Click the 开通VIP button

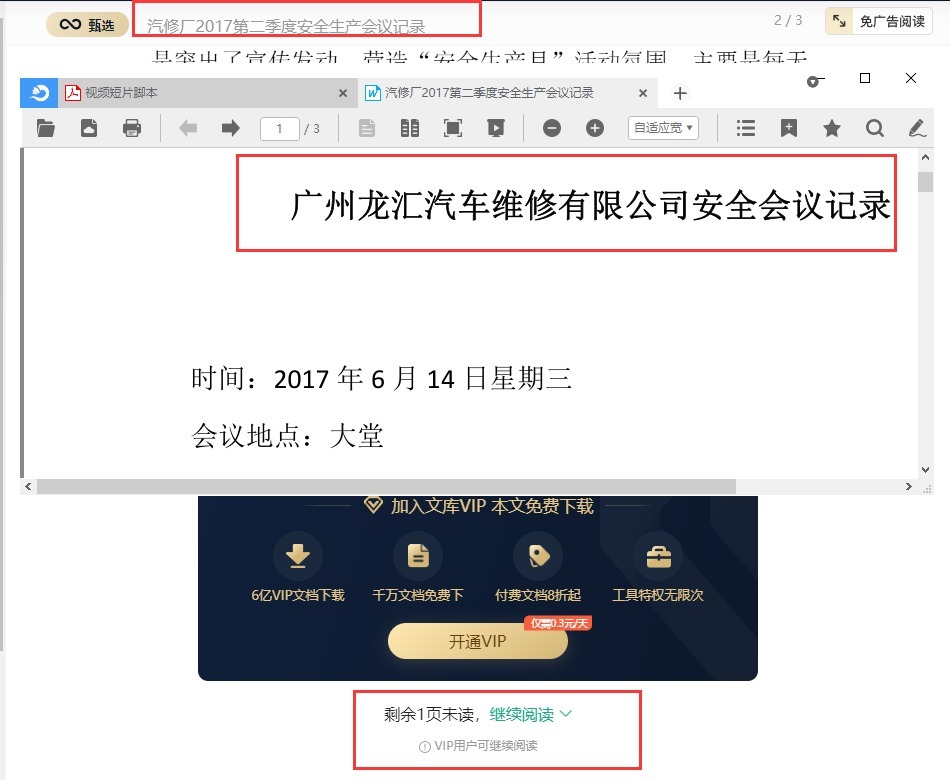pyautogui.click(x=477, y=641)
